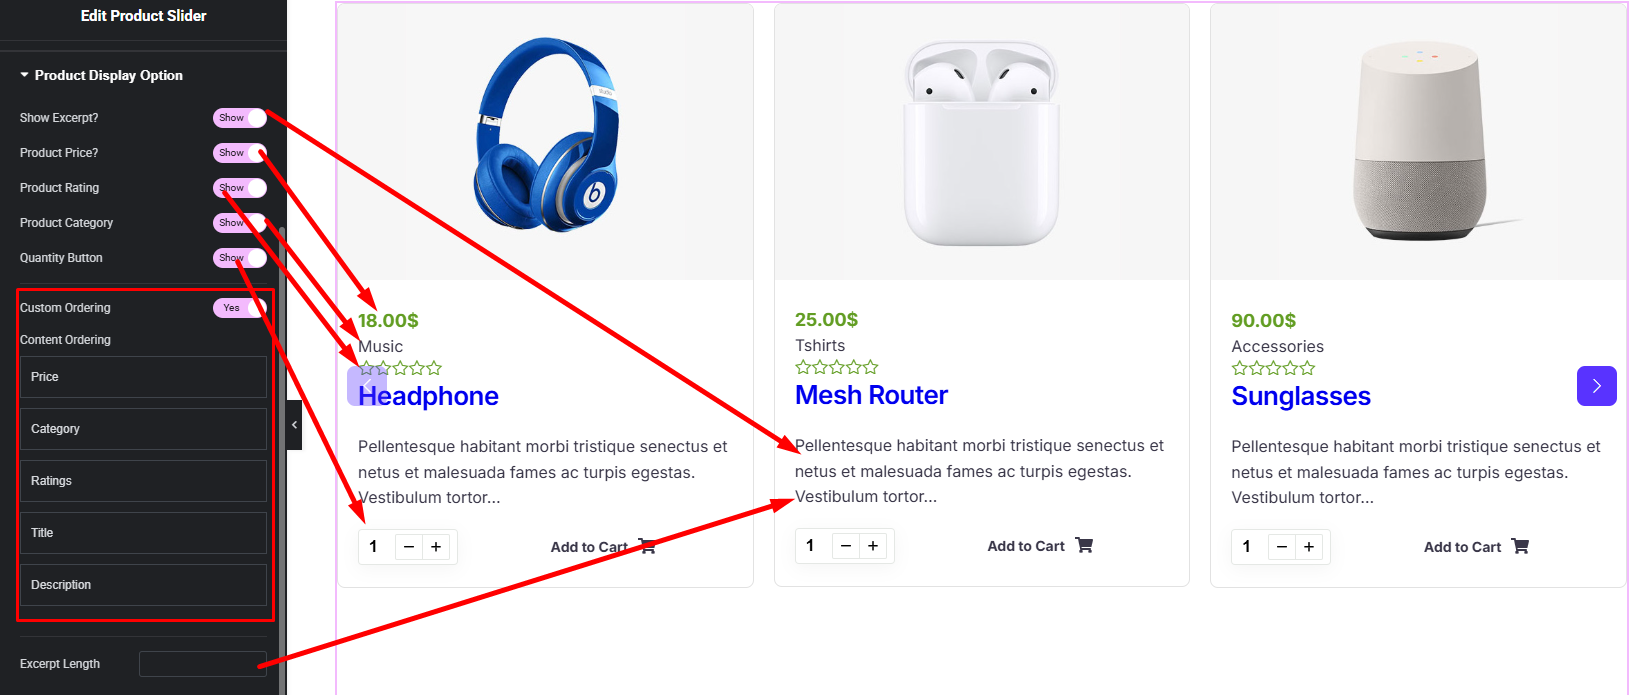Click the previous slide arrow button
Image resolution: width=1643 pixels, height=695 pixels.
coord(367,386)
